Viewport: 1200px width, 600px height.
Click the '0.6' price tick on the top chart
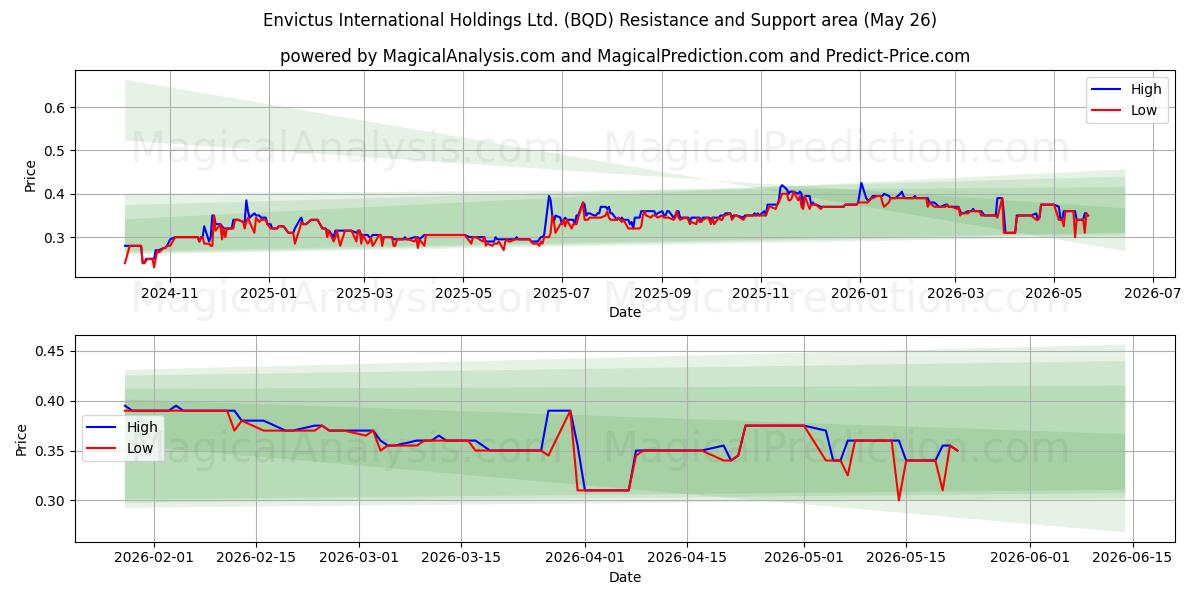[x=56, y=107]
